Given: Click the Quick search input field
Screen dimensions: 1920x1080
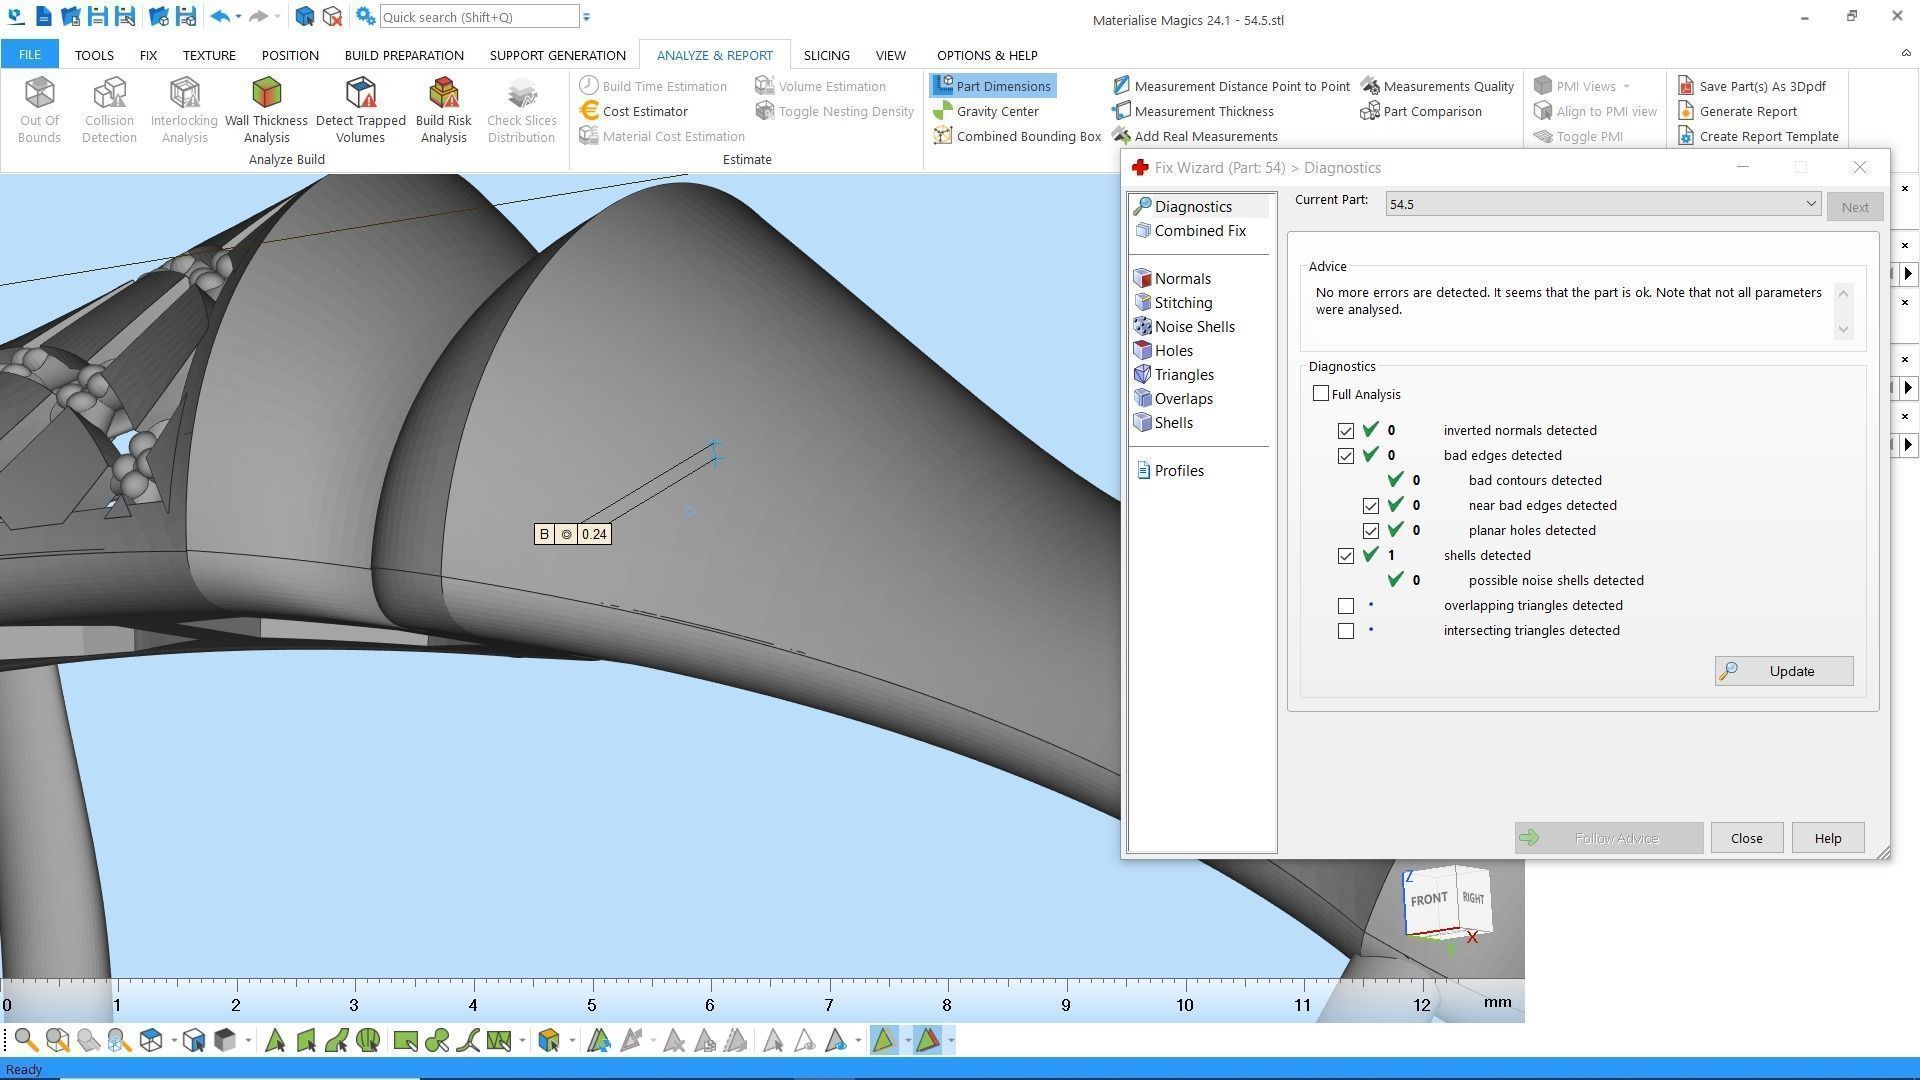Looking at the screenshot, I should (x=478, y=17).
